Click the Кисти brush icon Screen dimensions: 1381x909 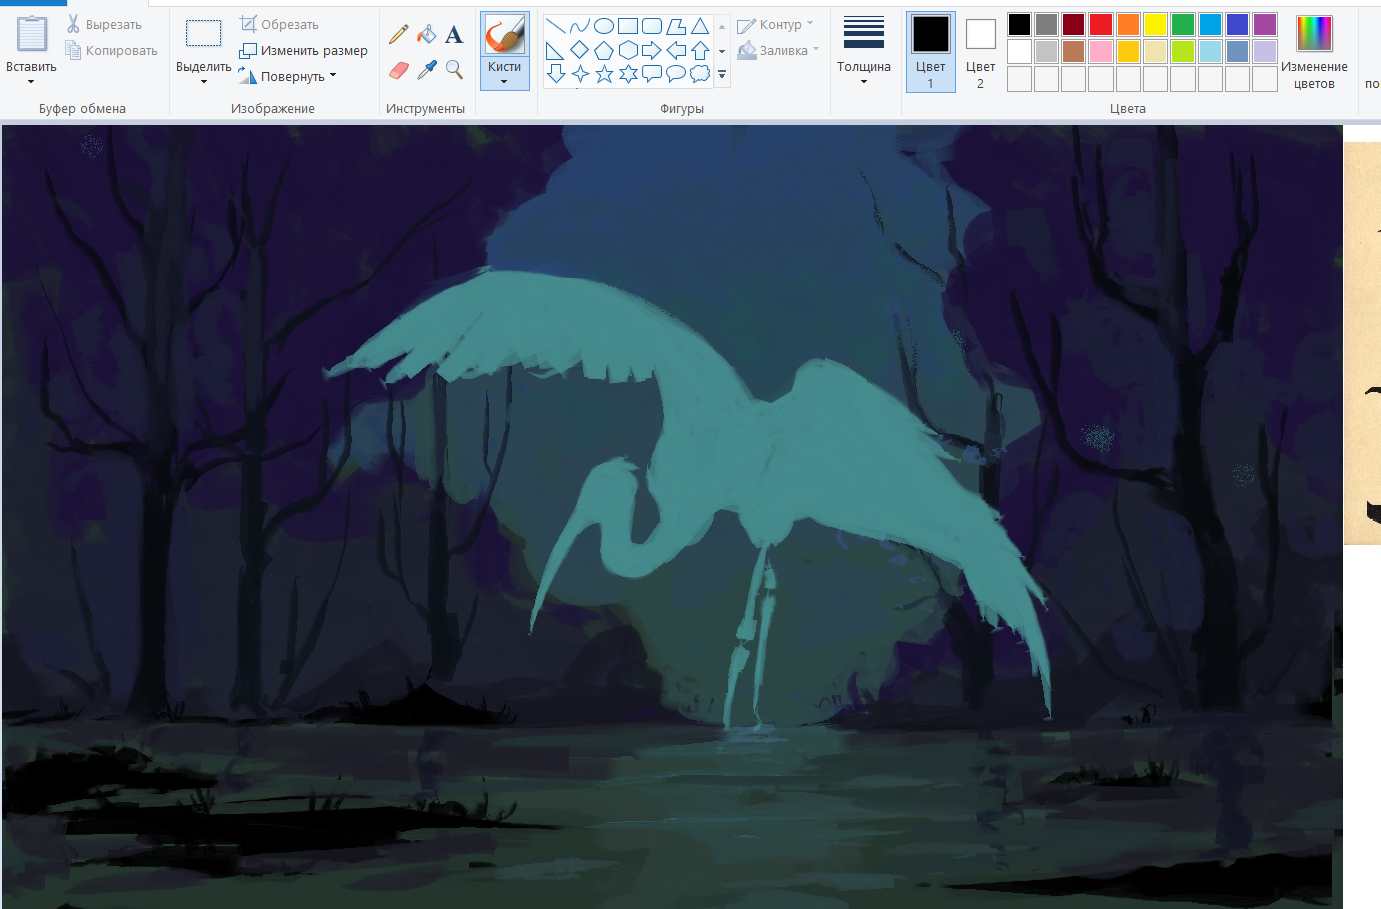pos(504,35)
